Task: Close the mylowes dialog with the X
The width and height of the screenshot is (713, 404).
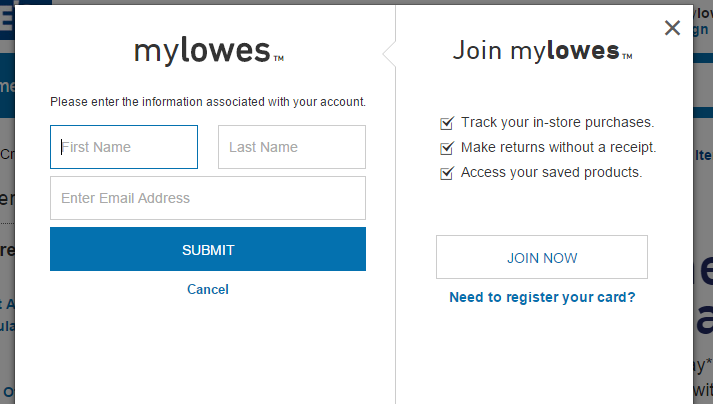Action: pos(672,28)
